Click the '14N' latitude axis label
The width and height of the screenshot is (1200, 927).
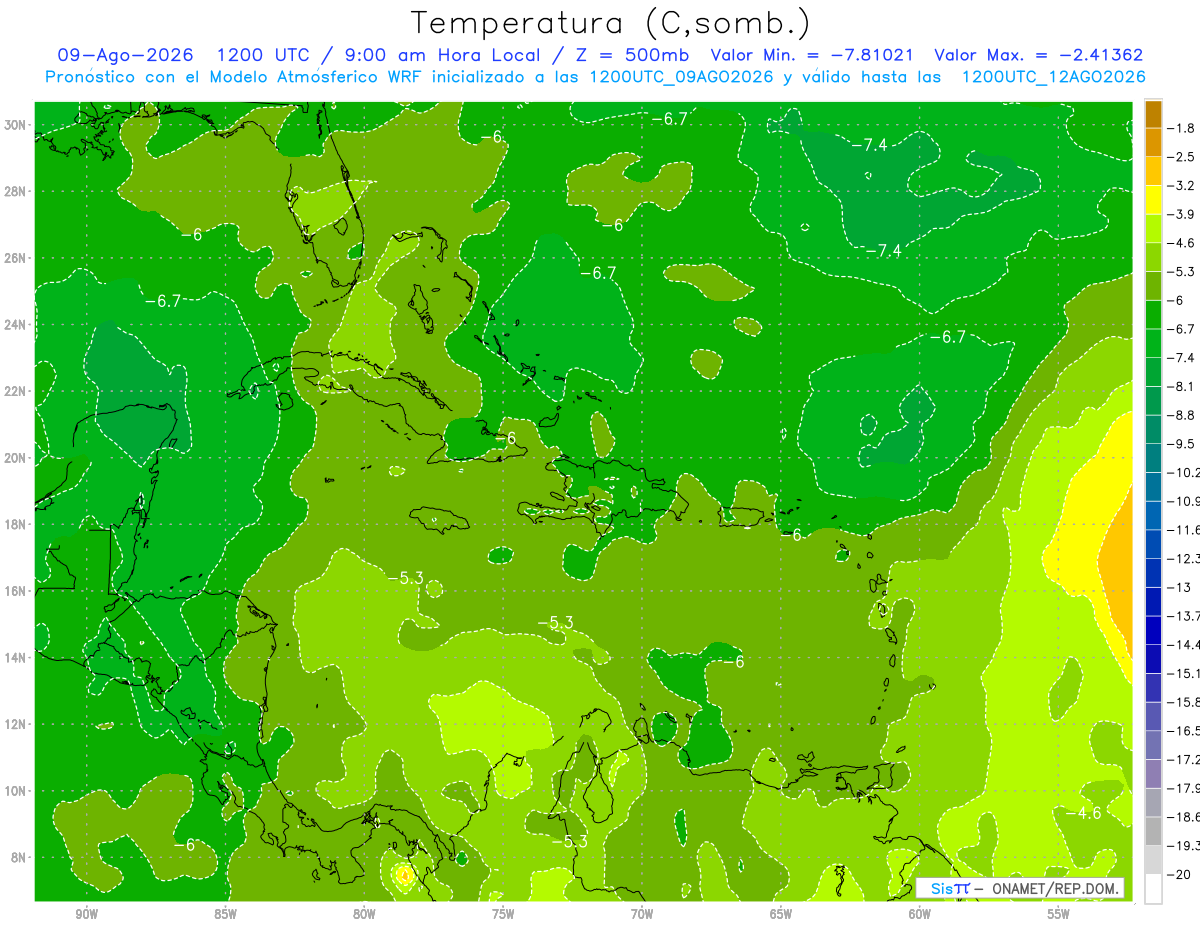point(15,657)
